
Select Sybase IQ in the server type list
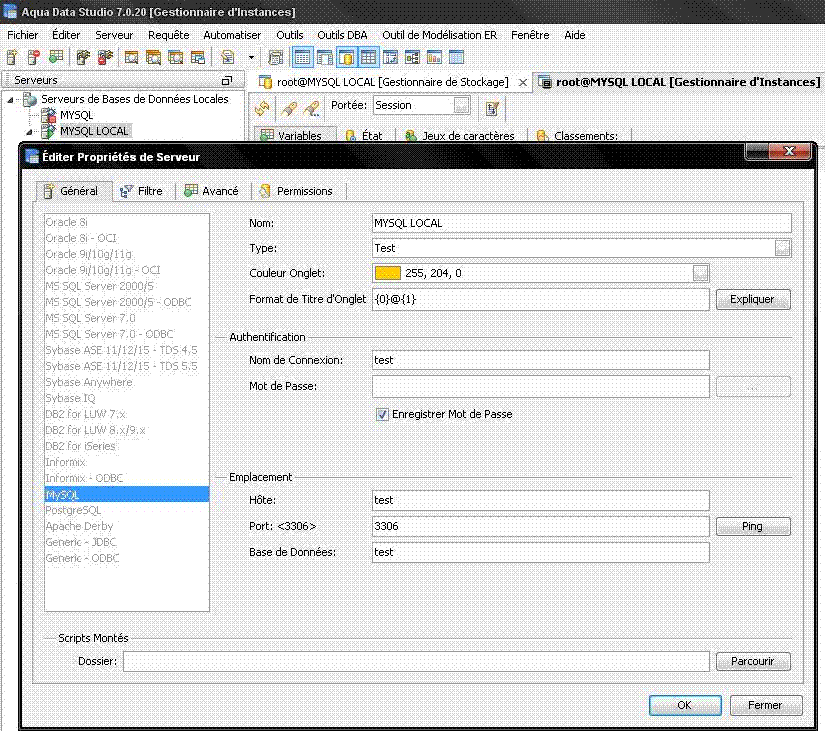(x=127, y=398)
